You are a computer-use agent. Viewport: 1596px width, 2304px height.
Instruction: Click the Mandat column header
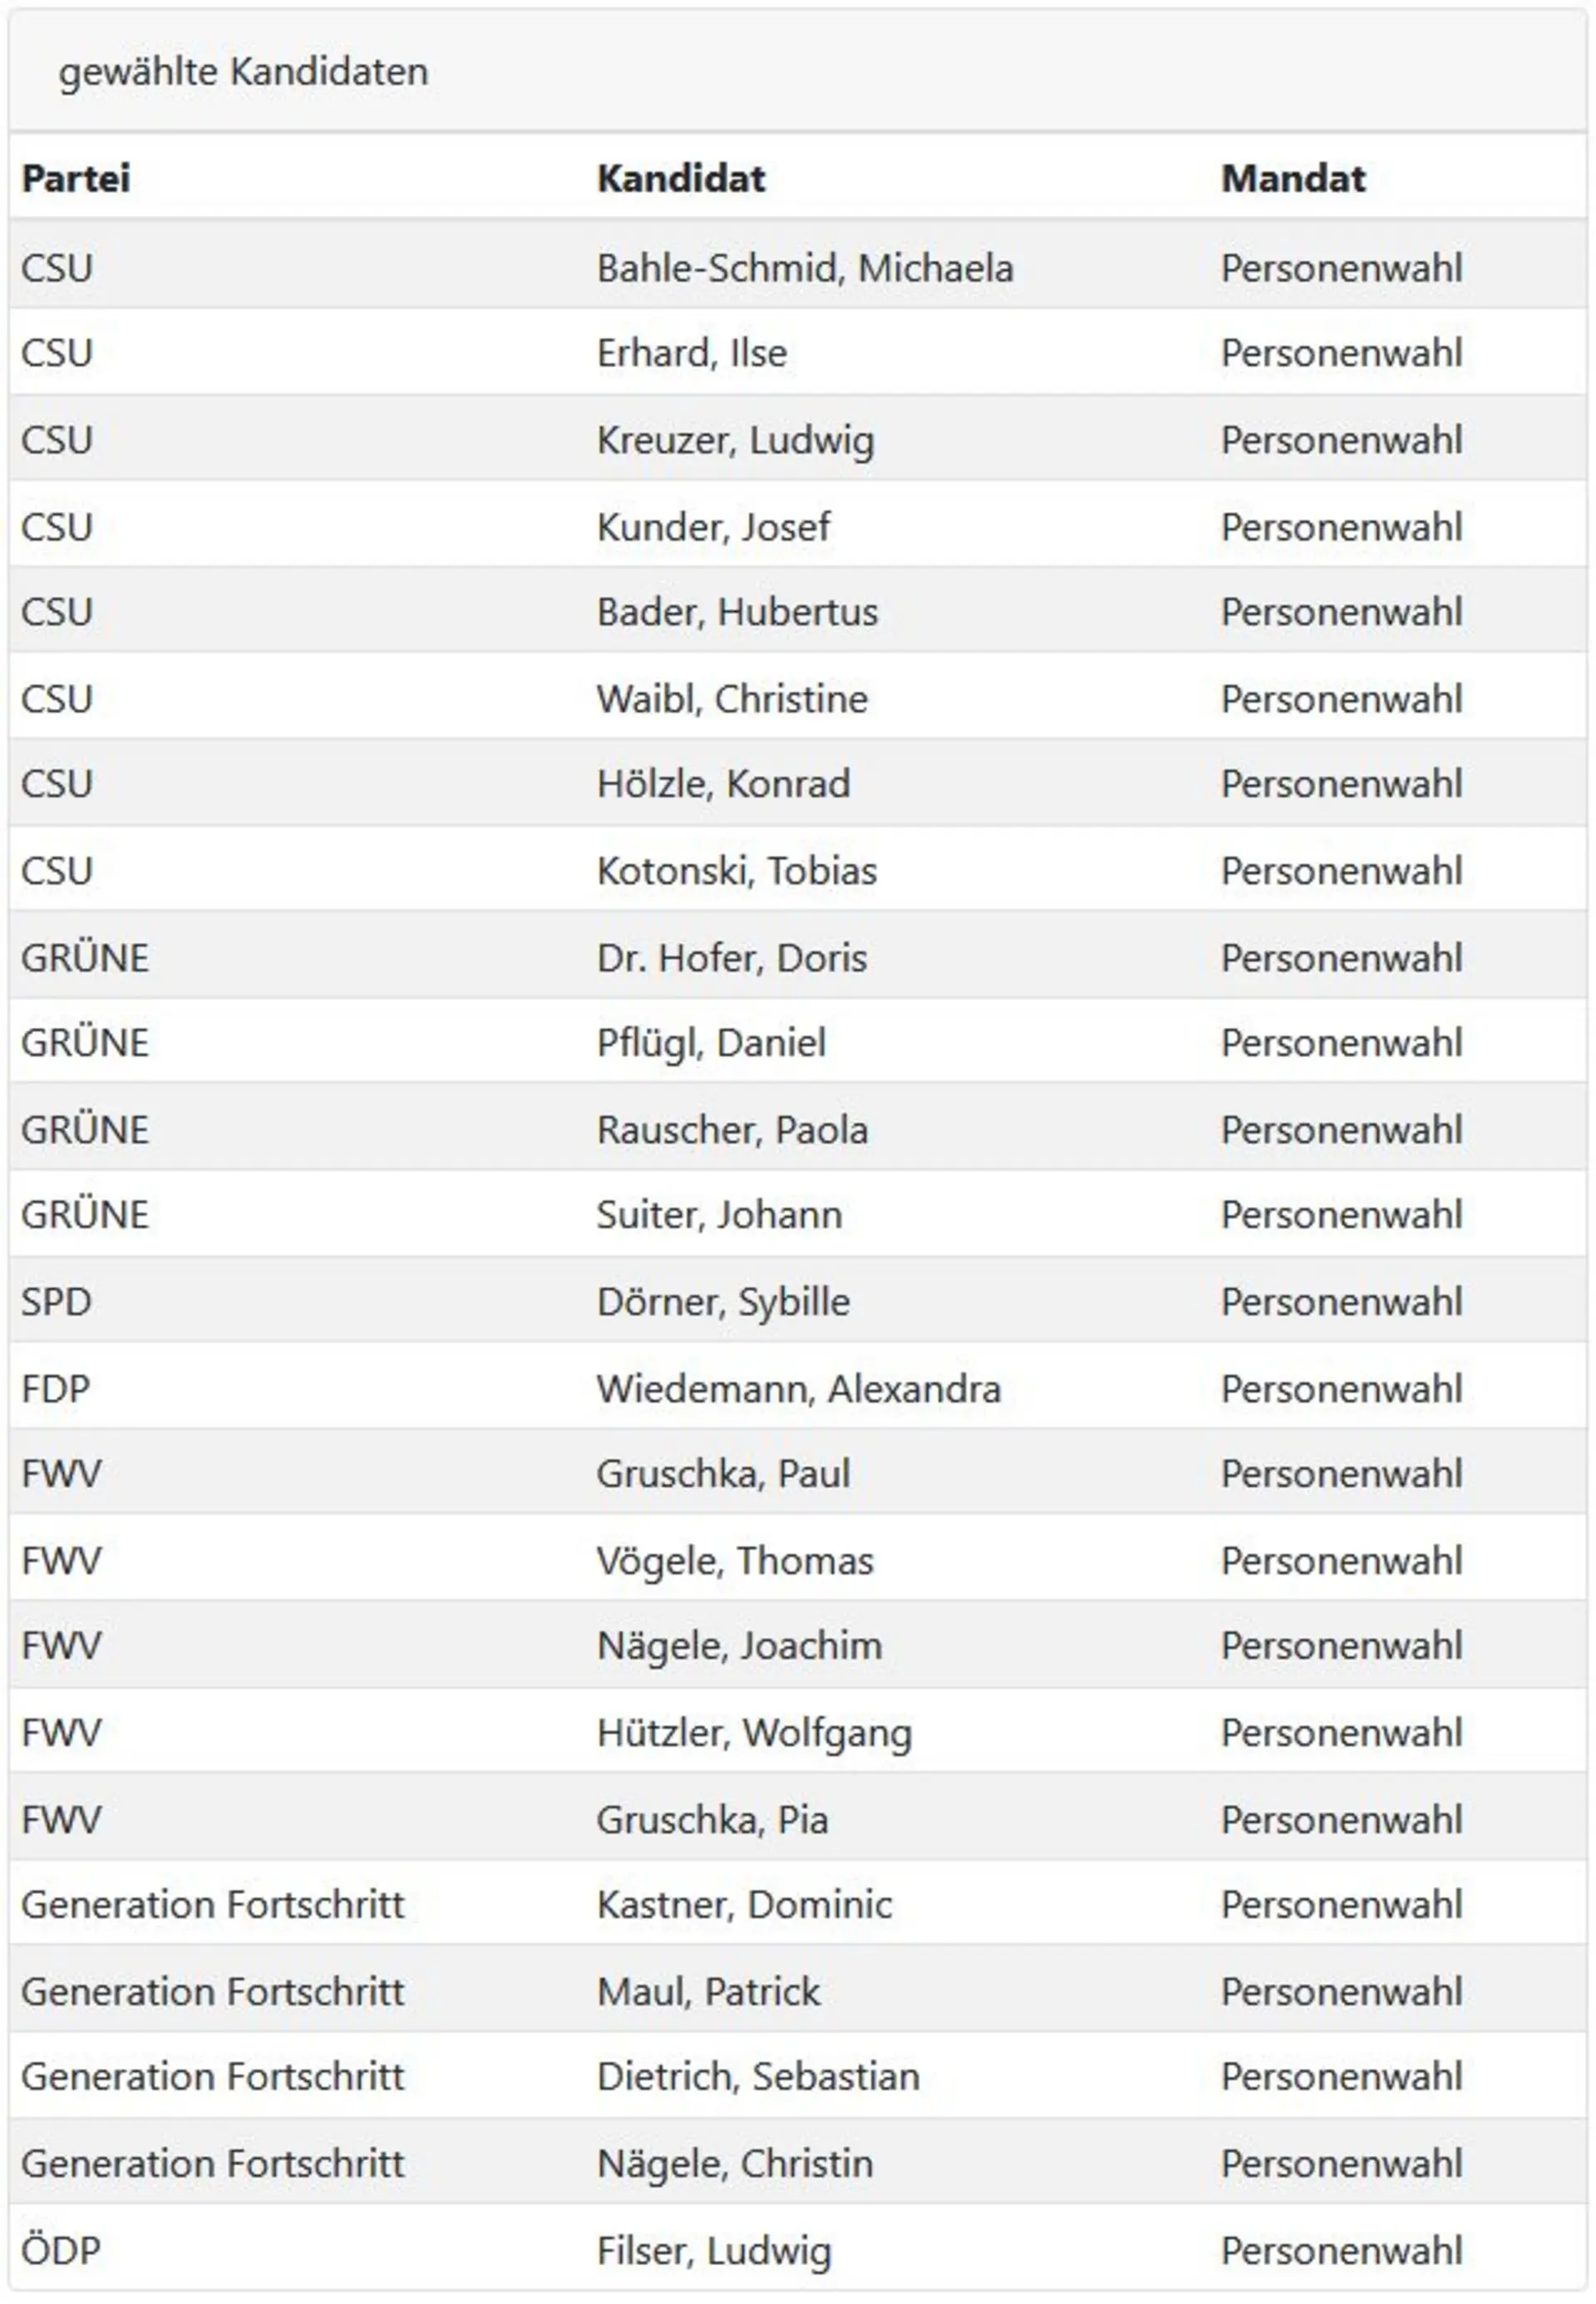(1293, 178)
